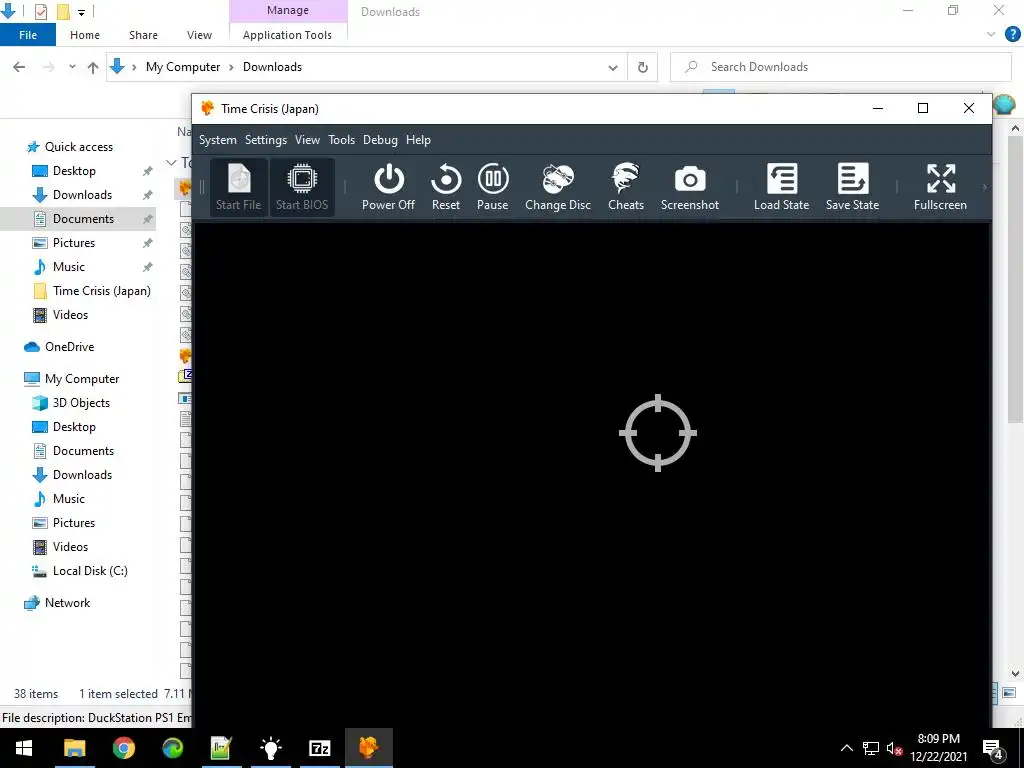Viewport: 1024px width, 768px height.
Task: Open Explorer Help question mark icon
Action: click(1012, 35)
